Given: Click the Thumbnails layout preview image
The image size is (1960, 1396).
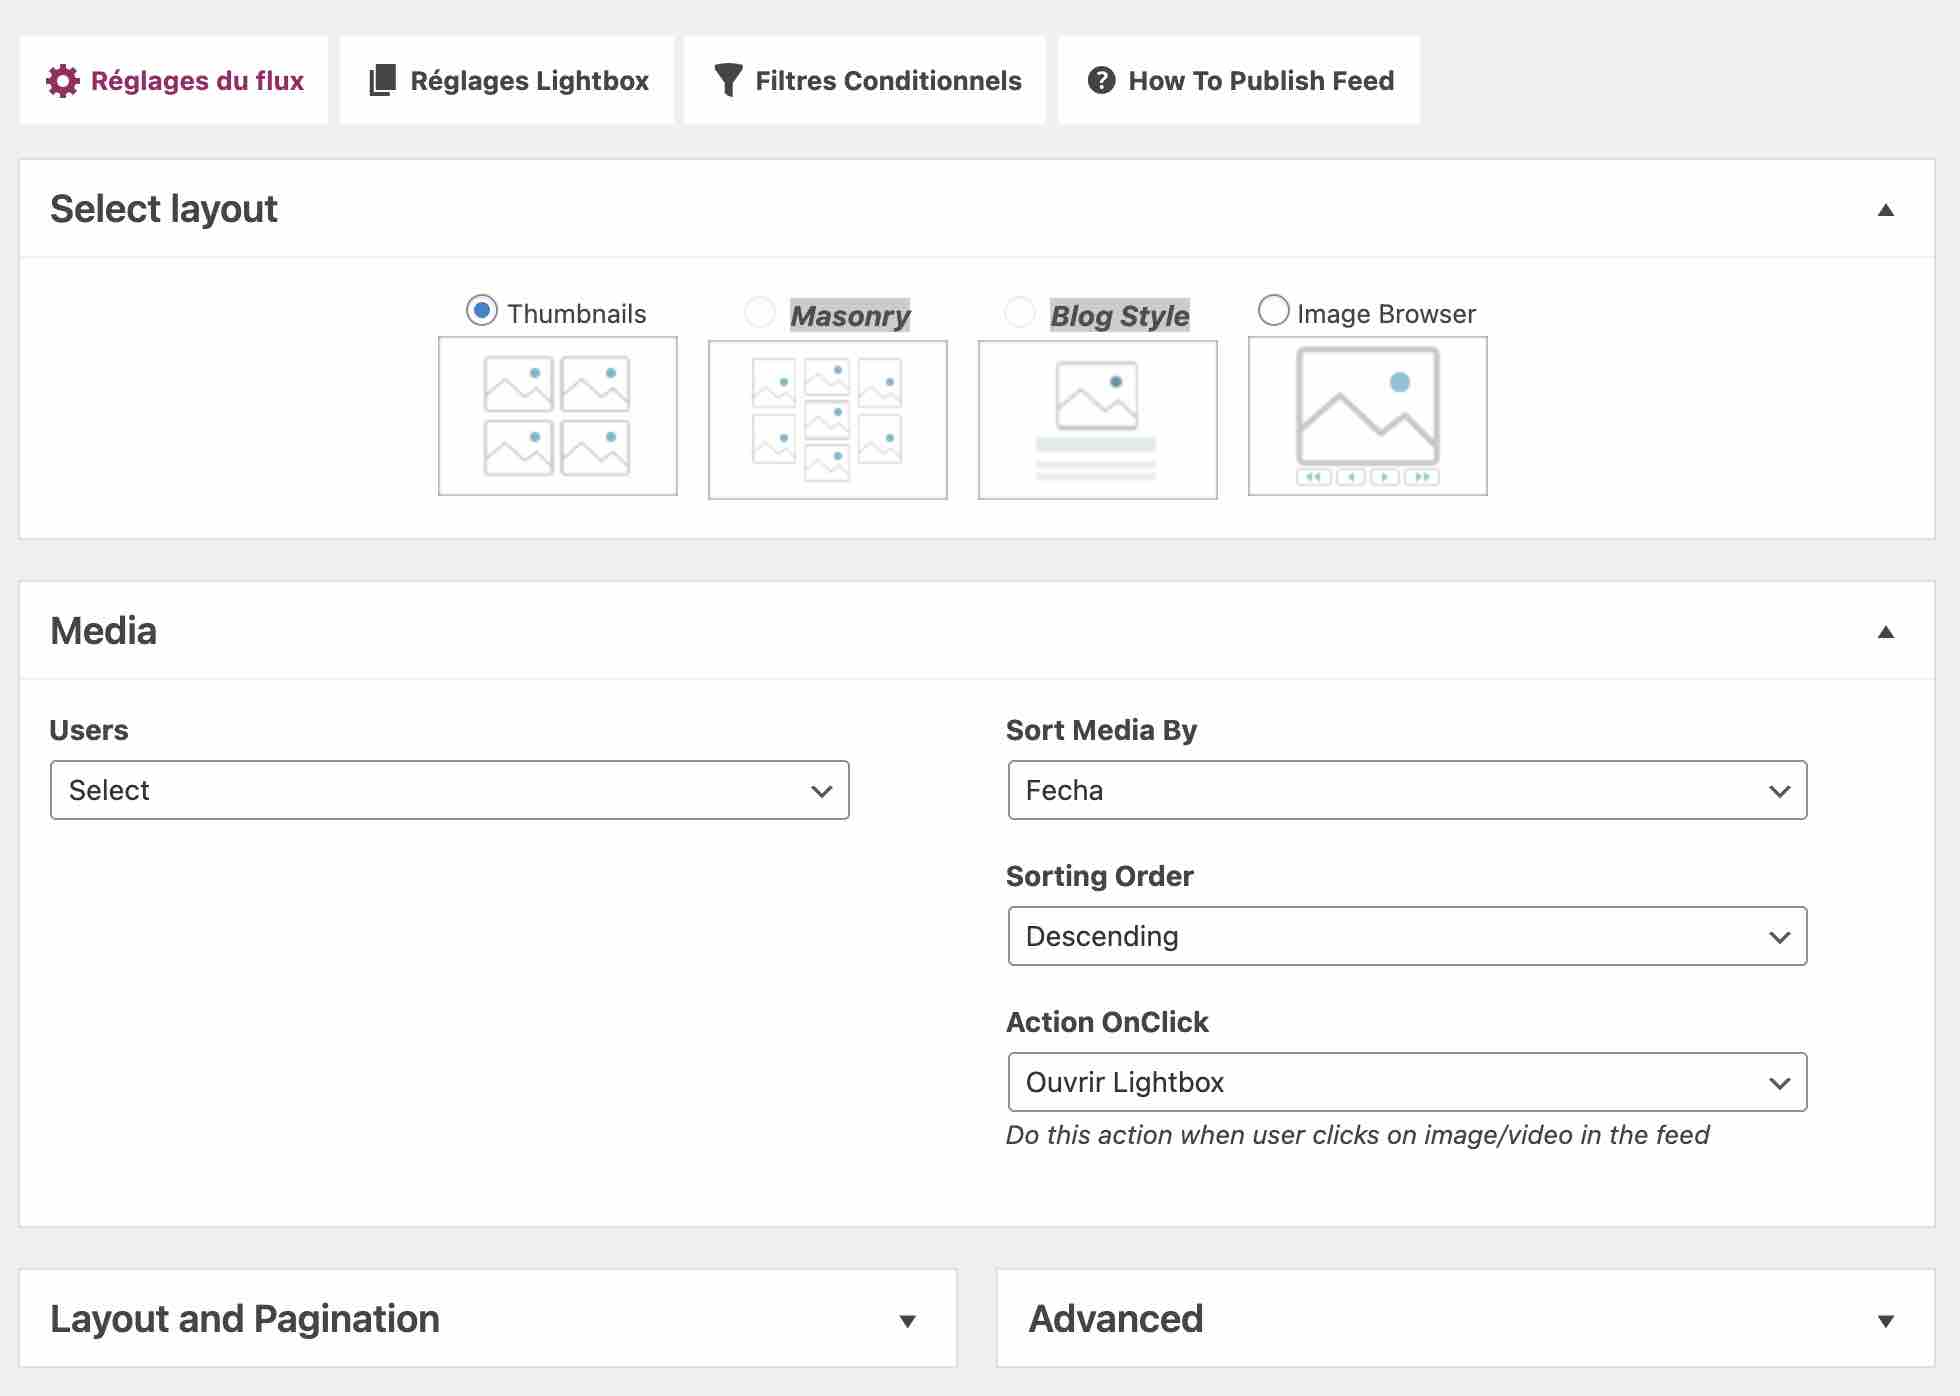Looking at the screenshot, I should pos(557,415).
